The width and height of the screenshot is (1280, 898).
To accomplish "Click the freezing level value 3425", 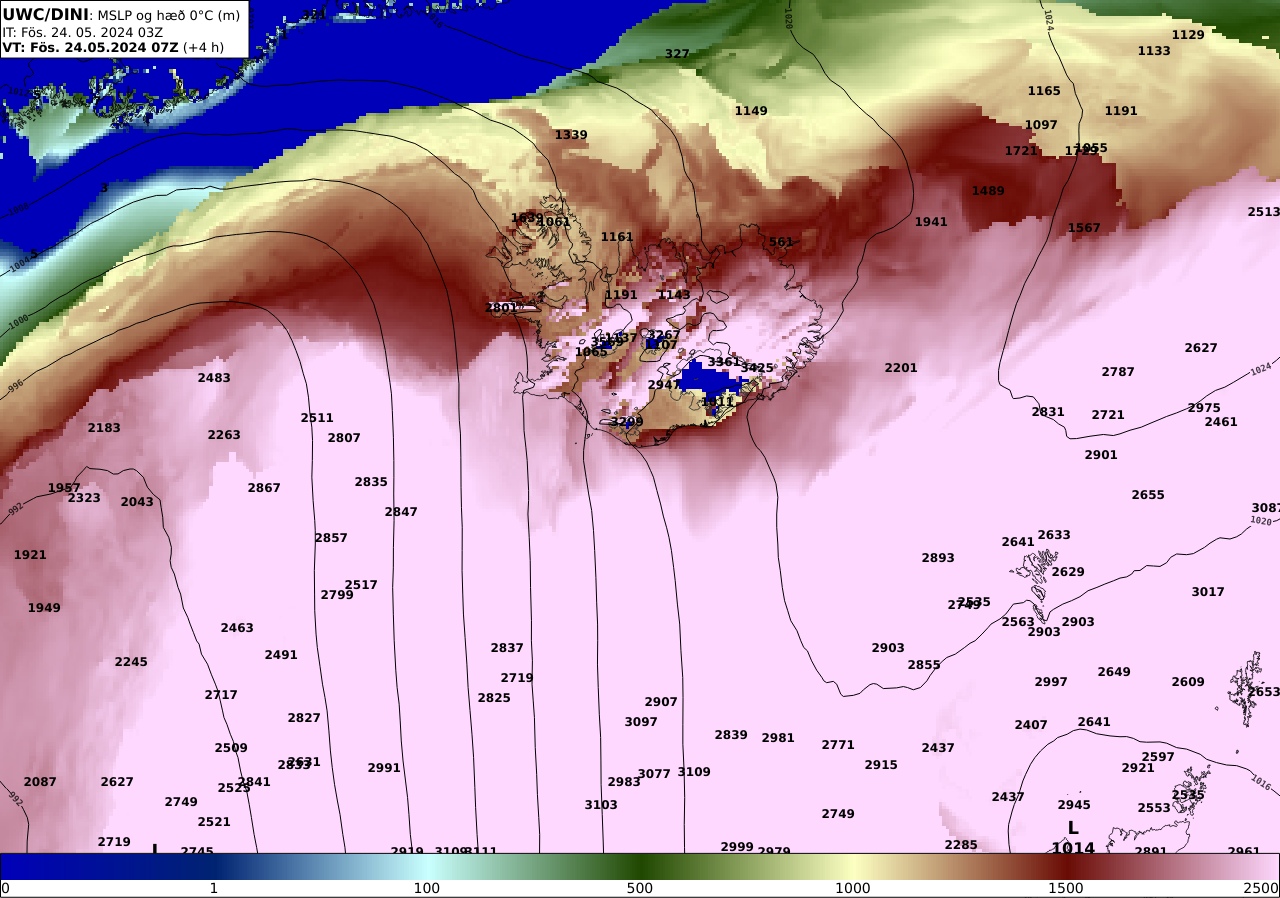I will [757, 368].
